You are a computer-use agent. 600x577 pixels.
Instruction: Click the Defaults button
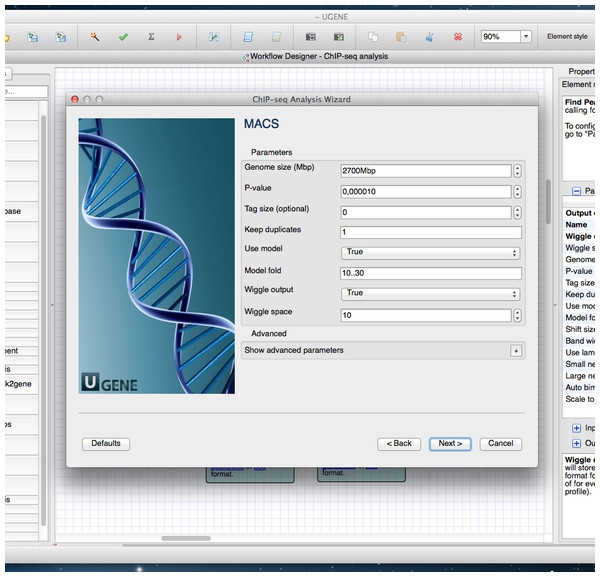click(x=106, y=443)
